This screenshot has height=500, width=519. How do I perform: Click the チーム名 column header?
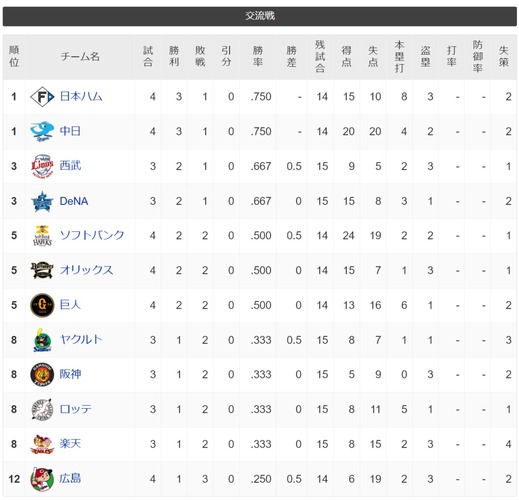click(x=80, y=57)
